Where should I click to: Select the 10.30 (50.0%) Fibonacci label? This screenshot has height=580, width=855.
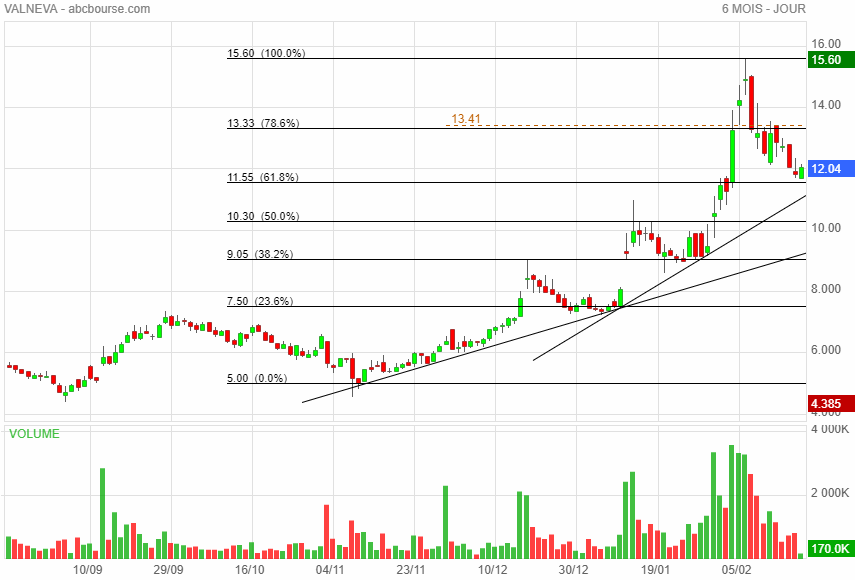263,216
